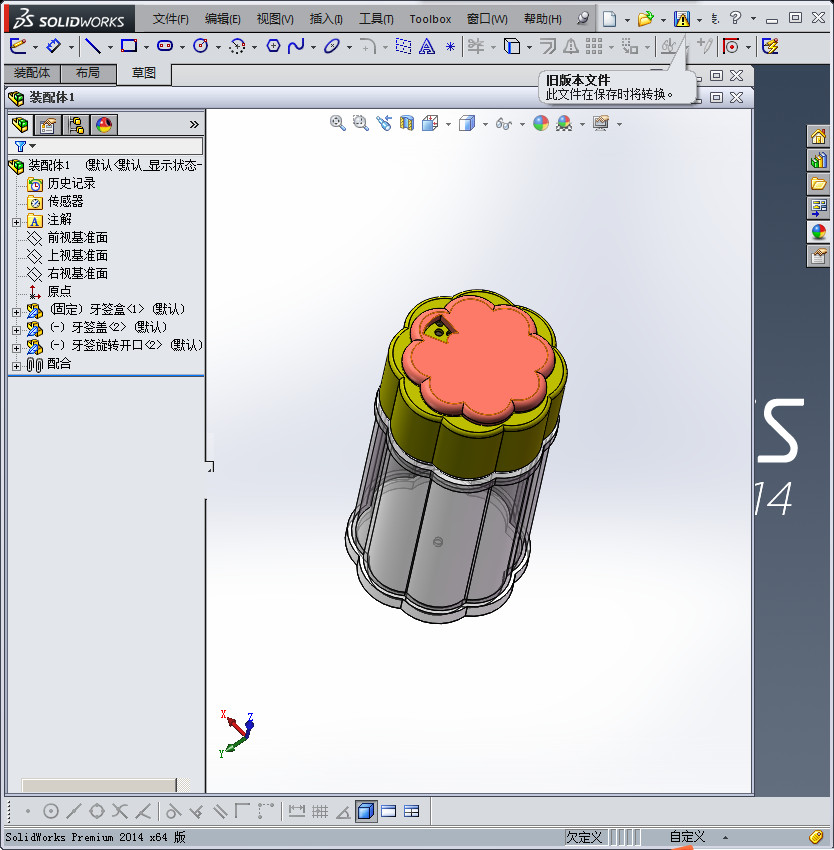This screenshot has width=834, height=850.
Task: Click the Open document icon
Action: (x=645, y=19)
